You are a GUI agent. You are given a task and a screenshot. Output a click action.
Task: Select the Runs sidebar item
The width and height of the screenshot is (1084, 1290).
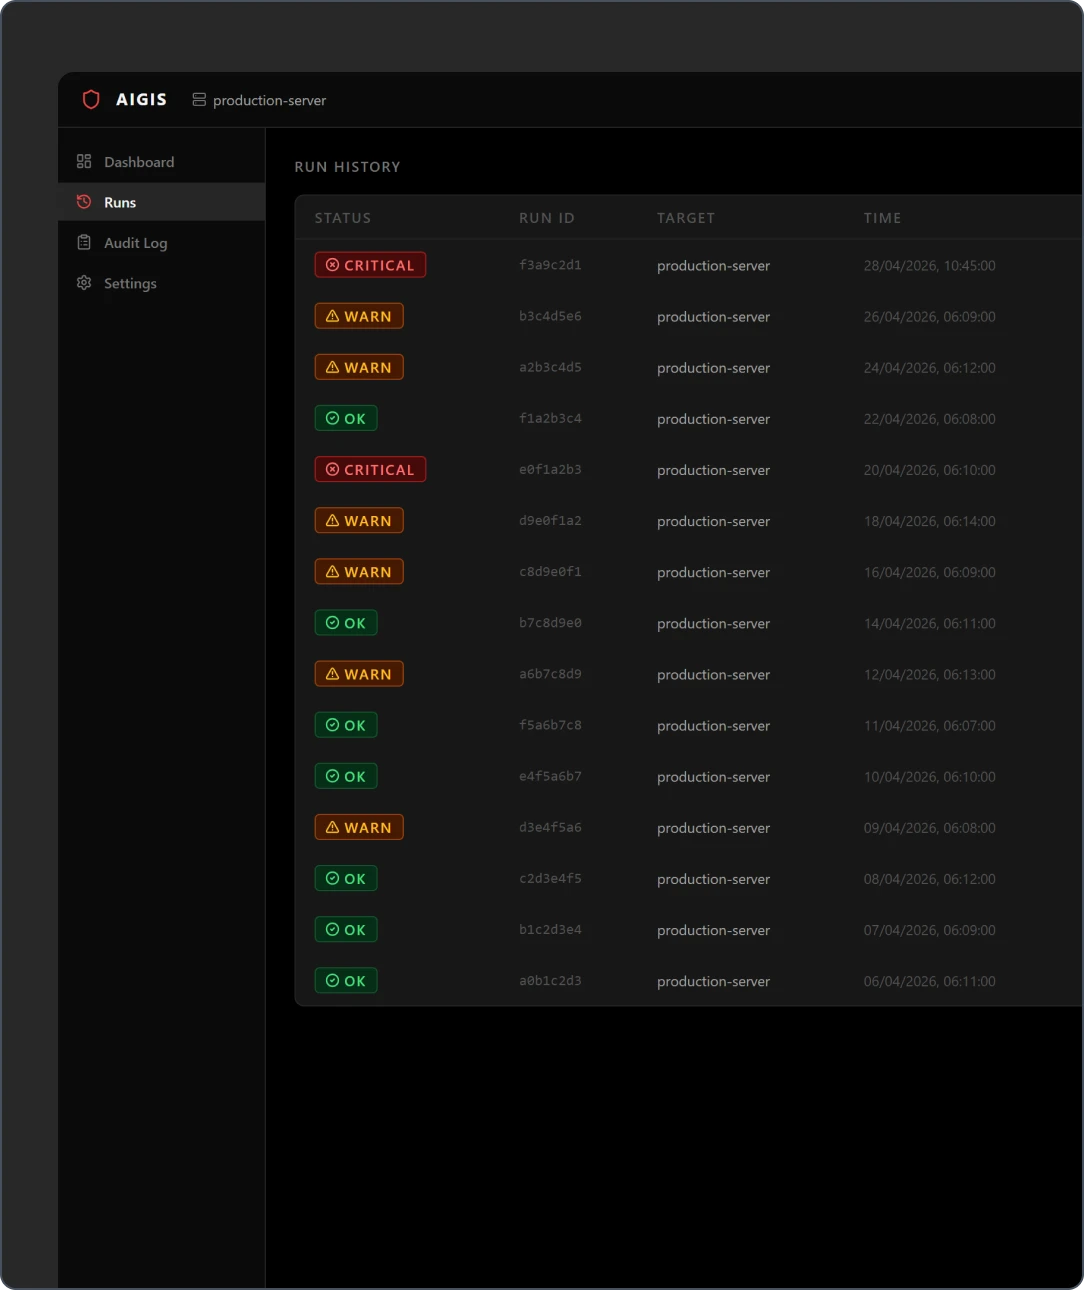(161, 202)
